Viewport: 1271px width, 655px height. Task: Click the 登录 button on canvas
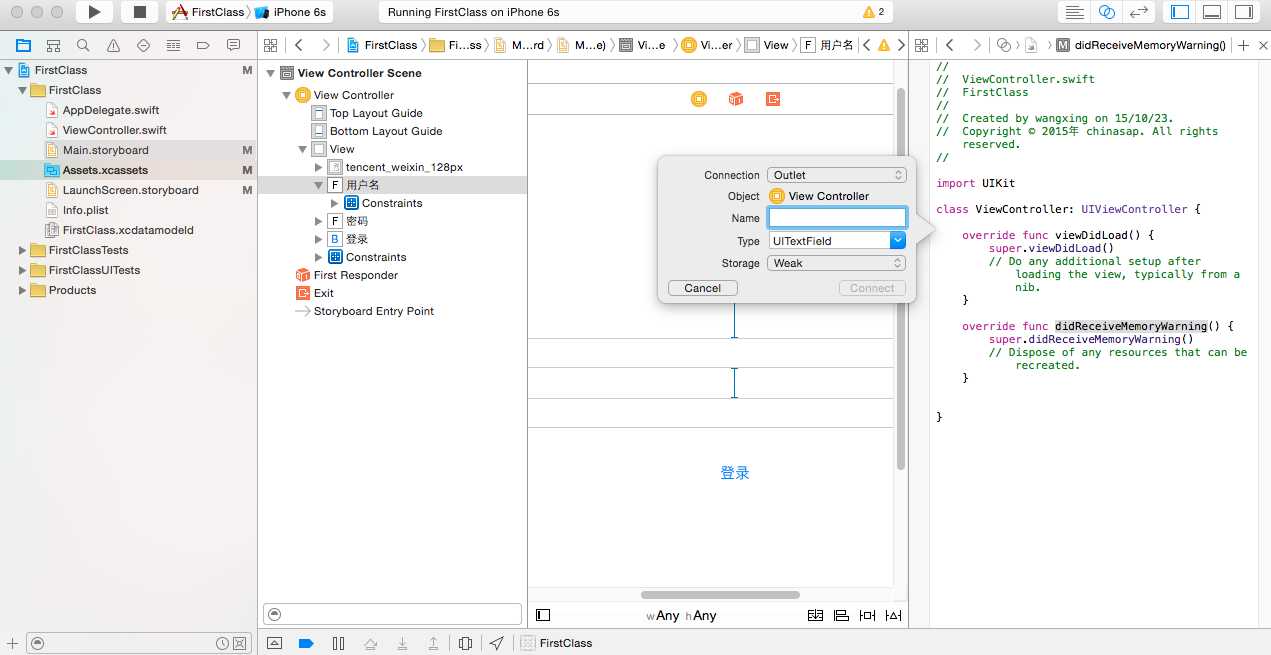click(735, 473)
